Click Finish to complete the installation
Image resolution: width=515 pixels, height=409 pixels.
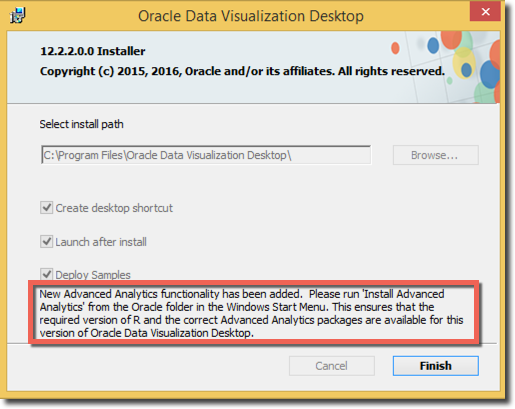(x=436, y=366)
